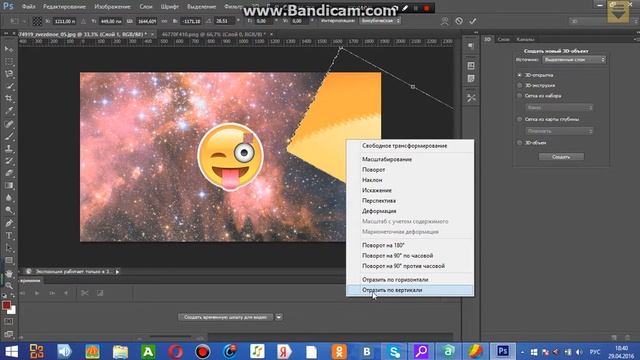Select the Rectangle shape tool
This screenshot has width=640, height=360.
[9, 260]
